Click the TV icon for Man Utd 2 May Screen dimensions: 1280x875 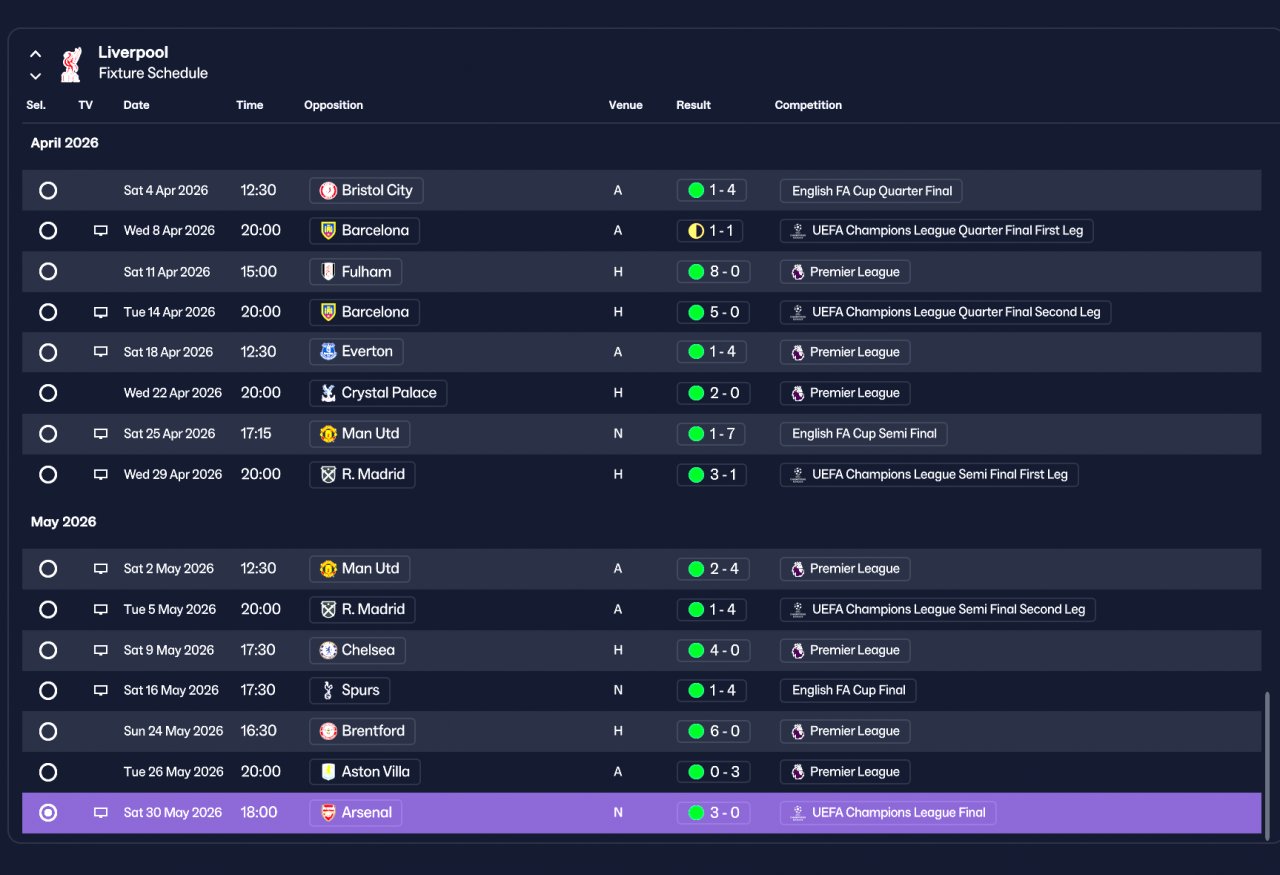click(101, 569)
